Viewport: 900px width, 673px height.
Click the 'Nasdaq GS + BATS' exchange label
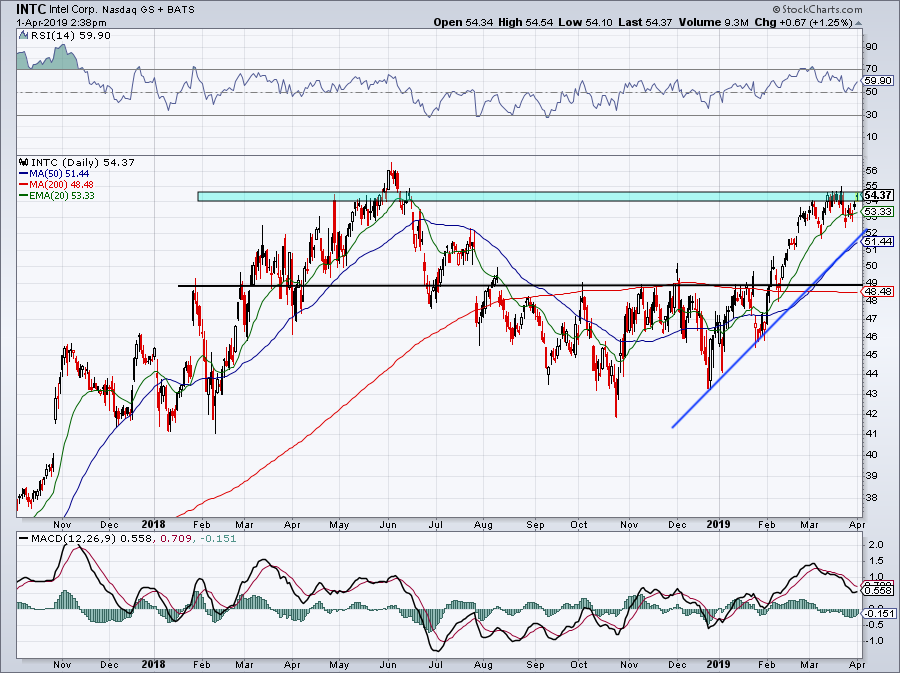[x=148, y=10]
